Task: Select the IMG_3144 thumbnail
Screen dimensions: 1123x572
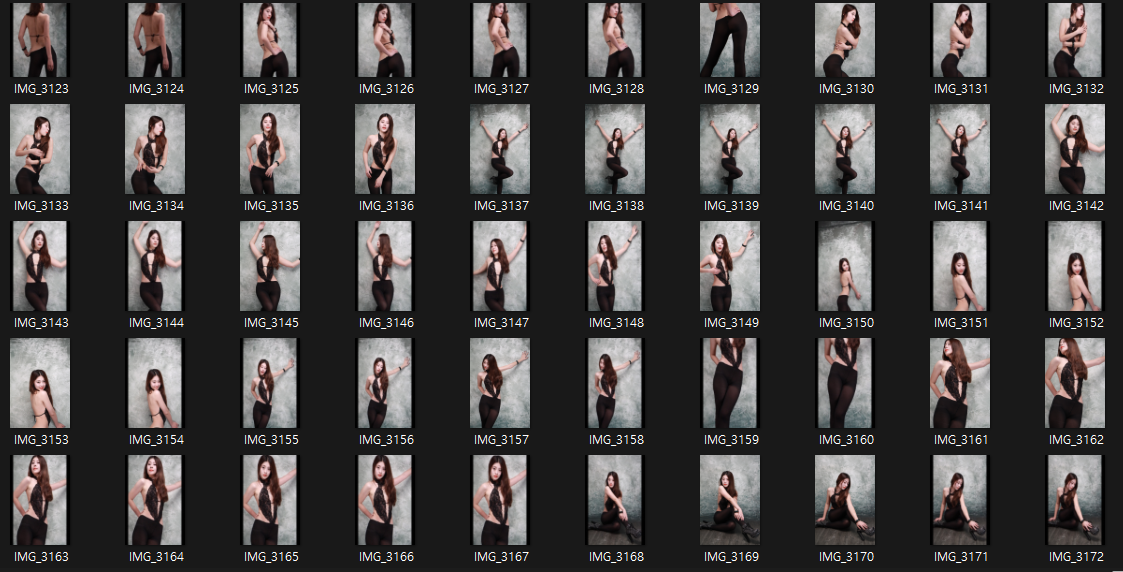Action: (x=155, y=266)
